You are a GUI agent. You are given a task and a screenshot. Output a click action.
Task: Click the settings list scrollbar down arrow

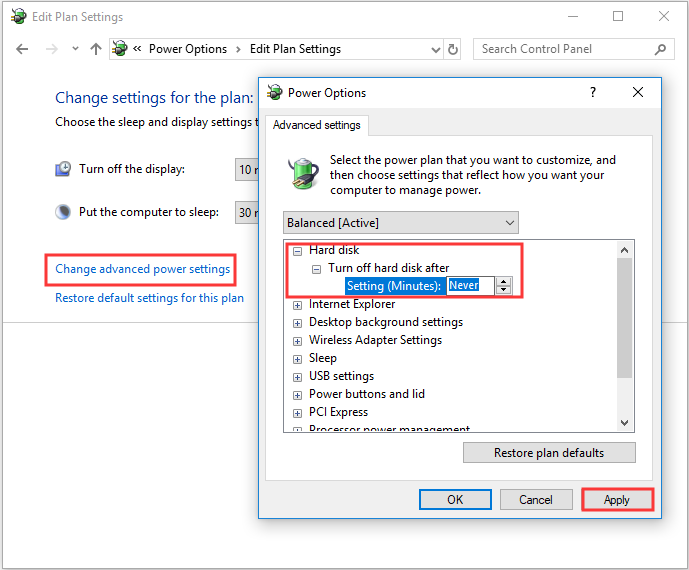pos(626,423)
